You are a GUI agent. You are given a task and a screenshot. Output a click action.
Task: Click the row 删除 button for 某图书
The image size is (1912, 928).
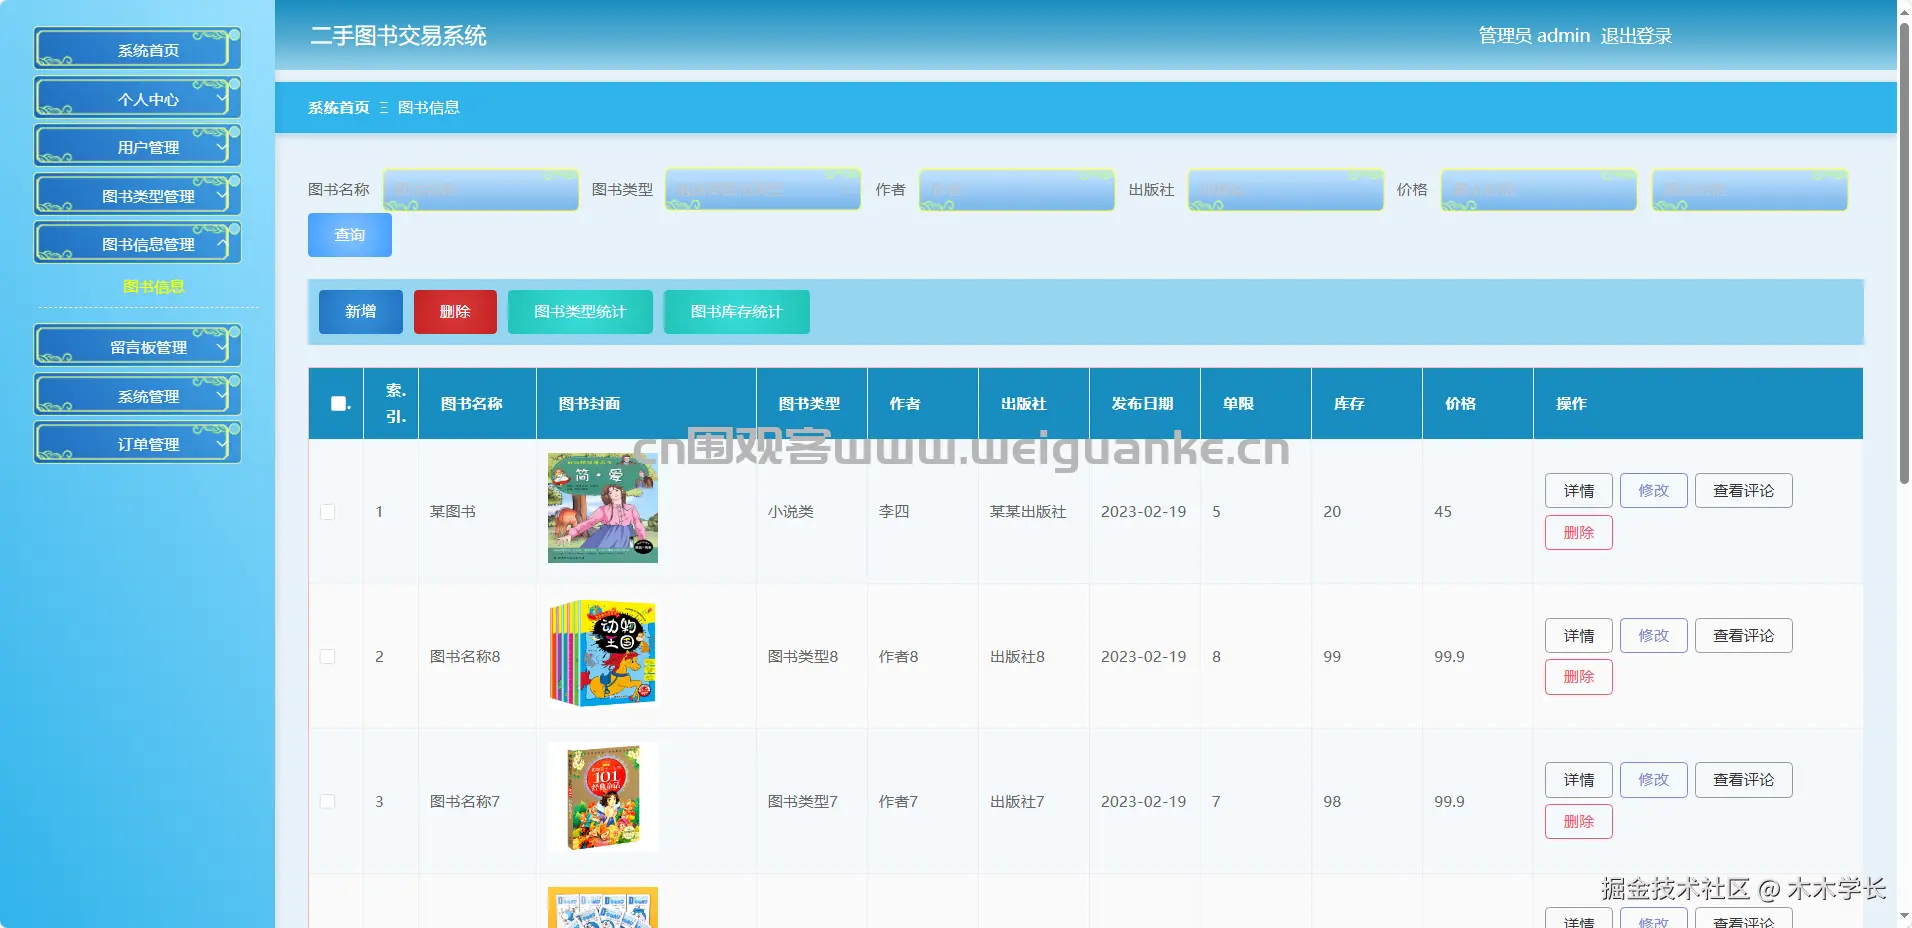1579,533
